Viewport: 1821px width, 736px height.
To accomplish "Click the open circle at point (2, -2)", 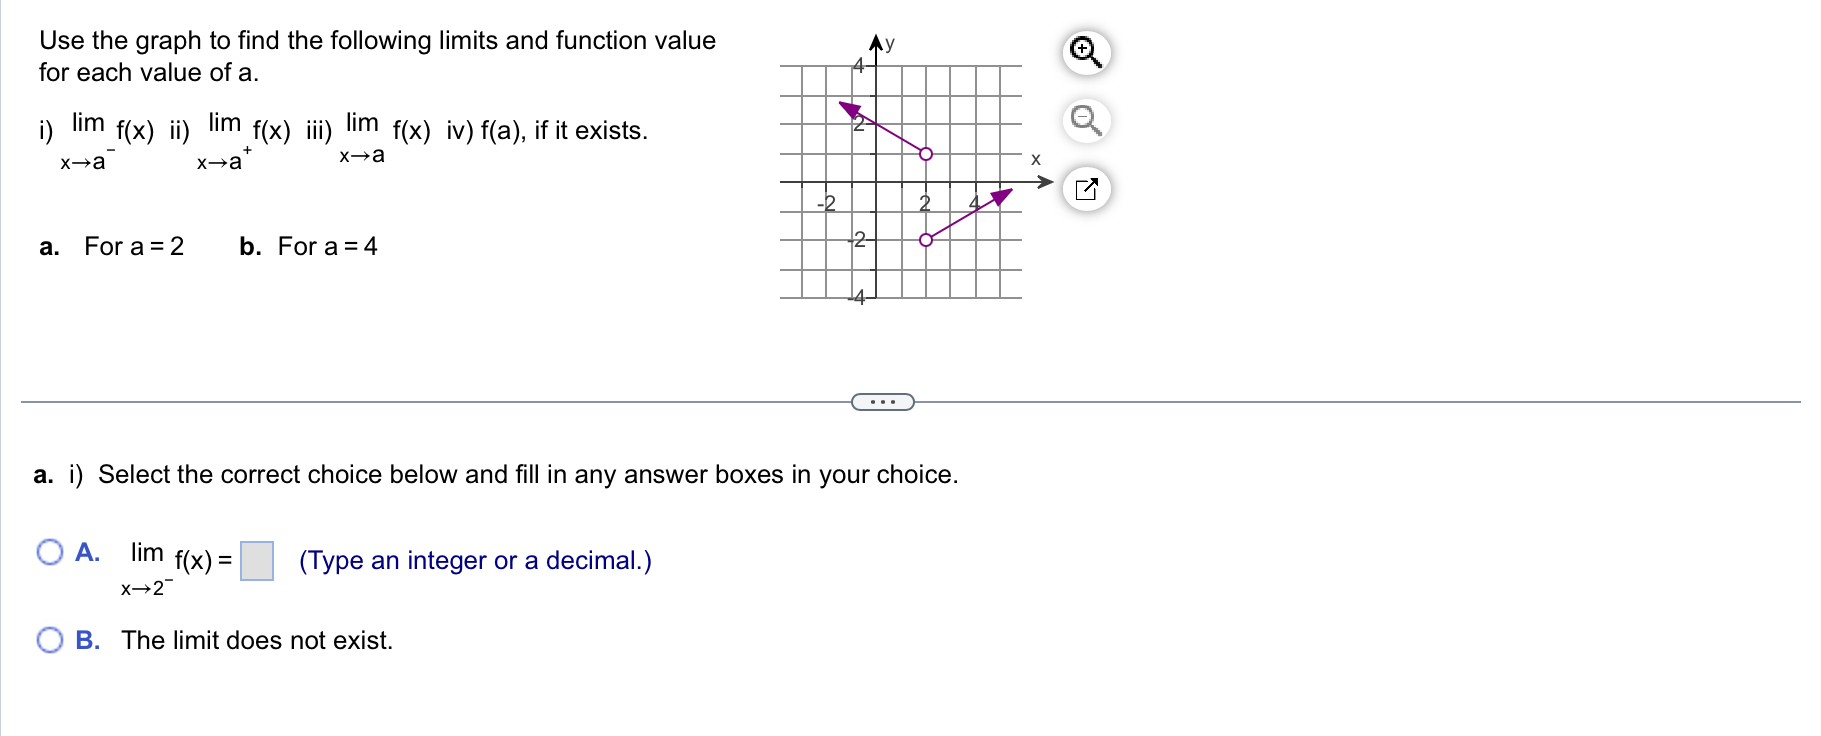I will click(x=924, y=238).
